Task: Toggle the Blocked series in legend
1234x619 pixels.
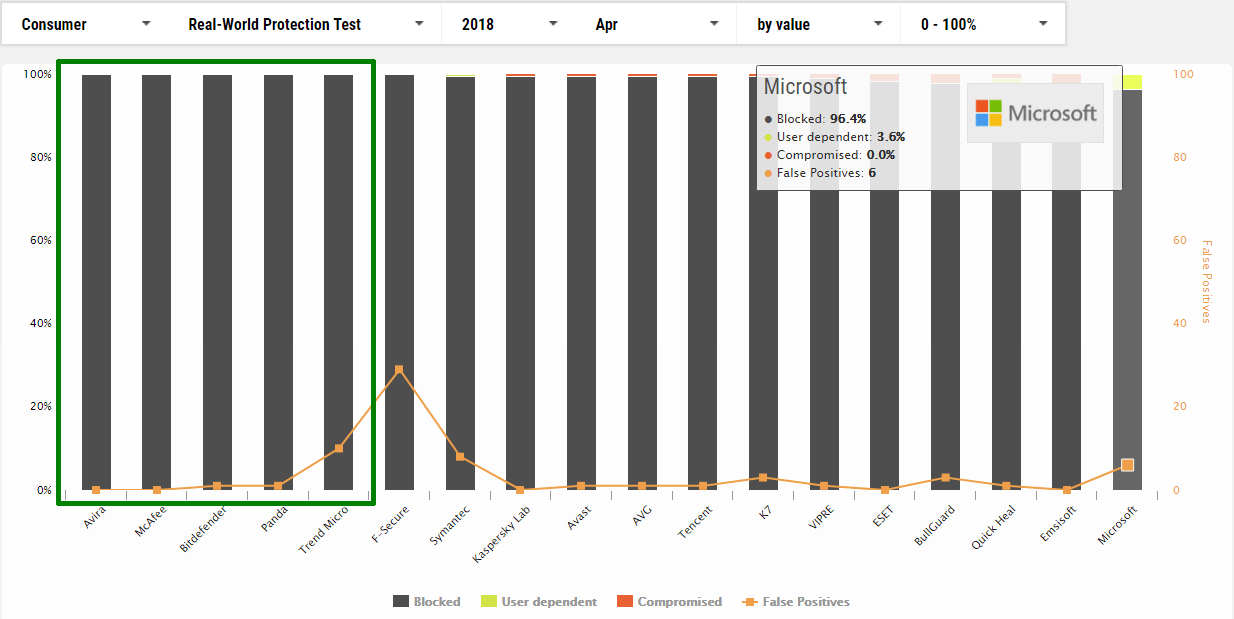Action: (427, 602)
